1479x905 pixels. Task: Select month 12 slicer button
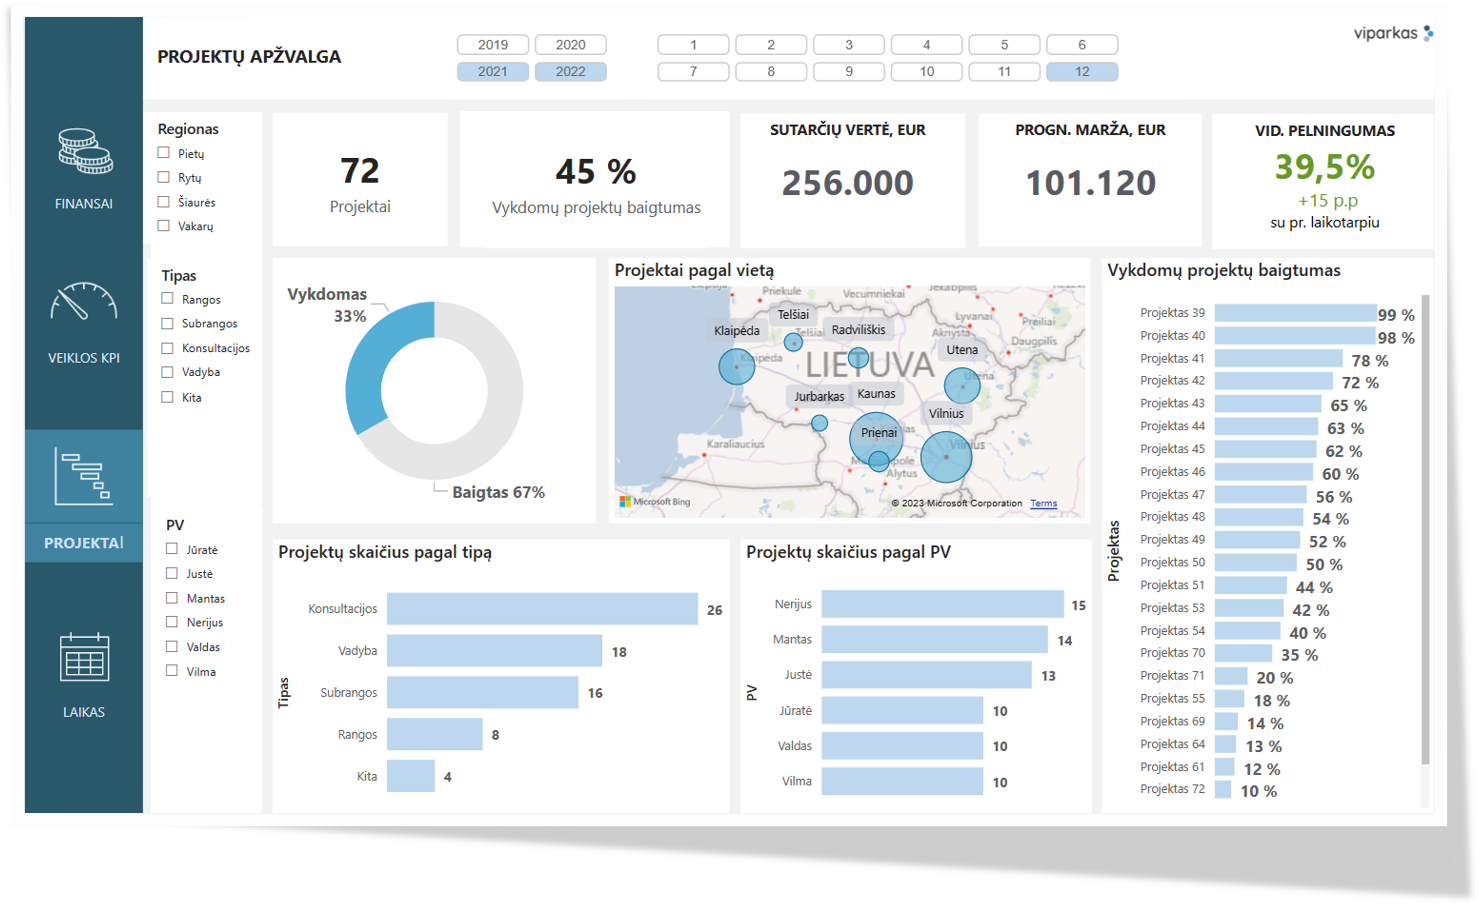pyautogui.click(x=1082, y=72)
